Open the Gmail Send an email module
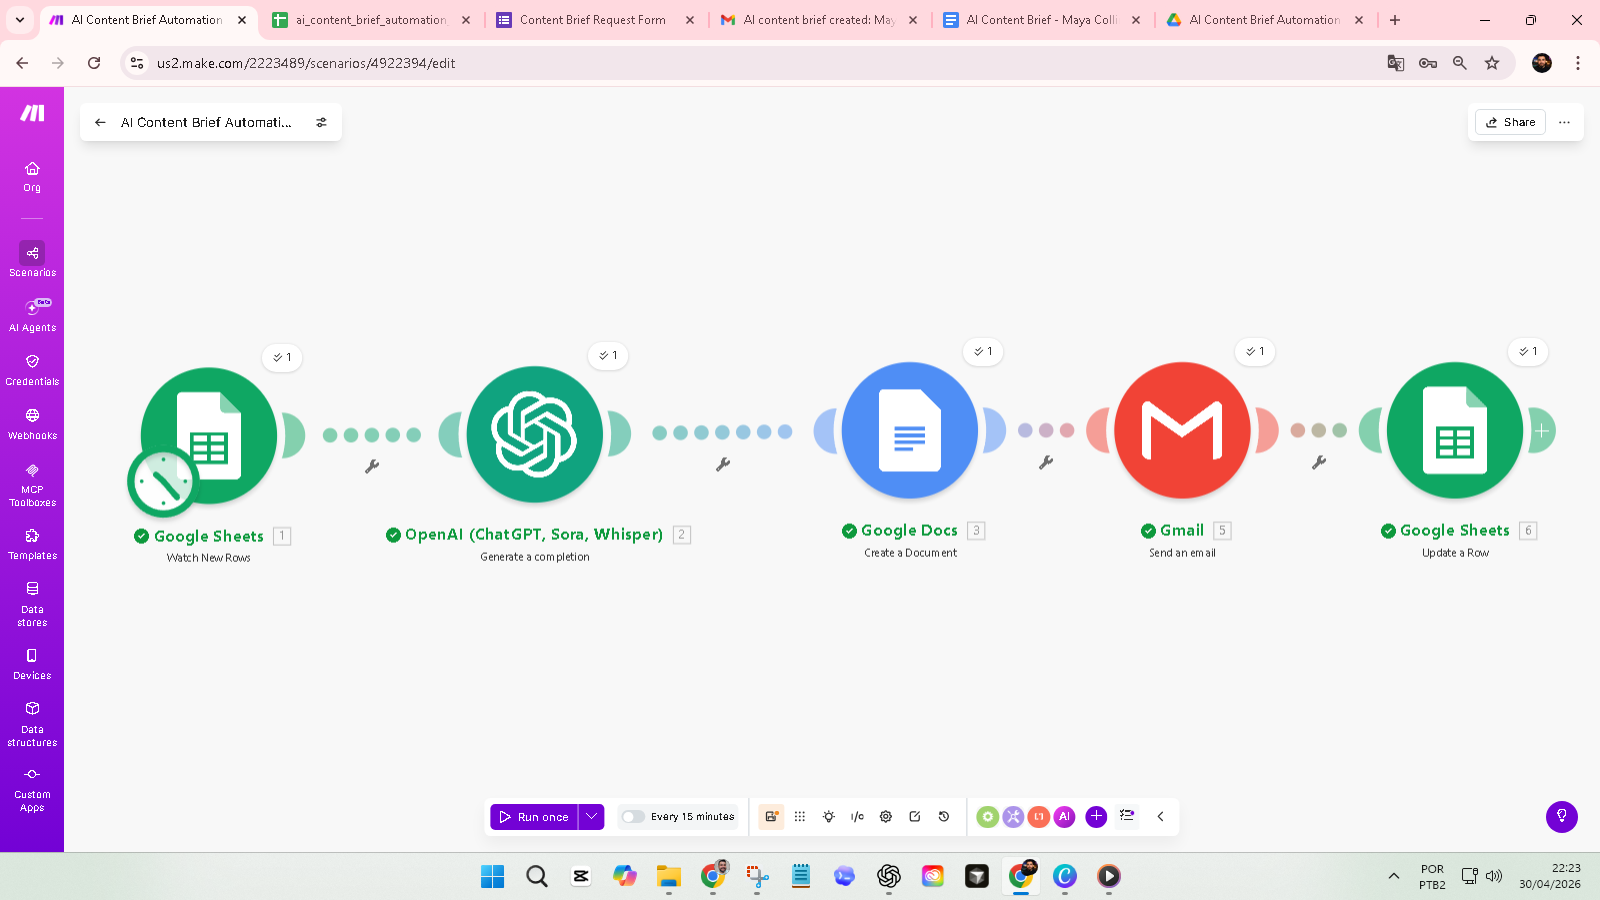The image size is (1600, 900). [x=1182, y=430]
